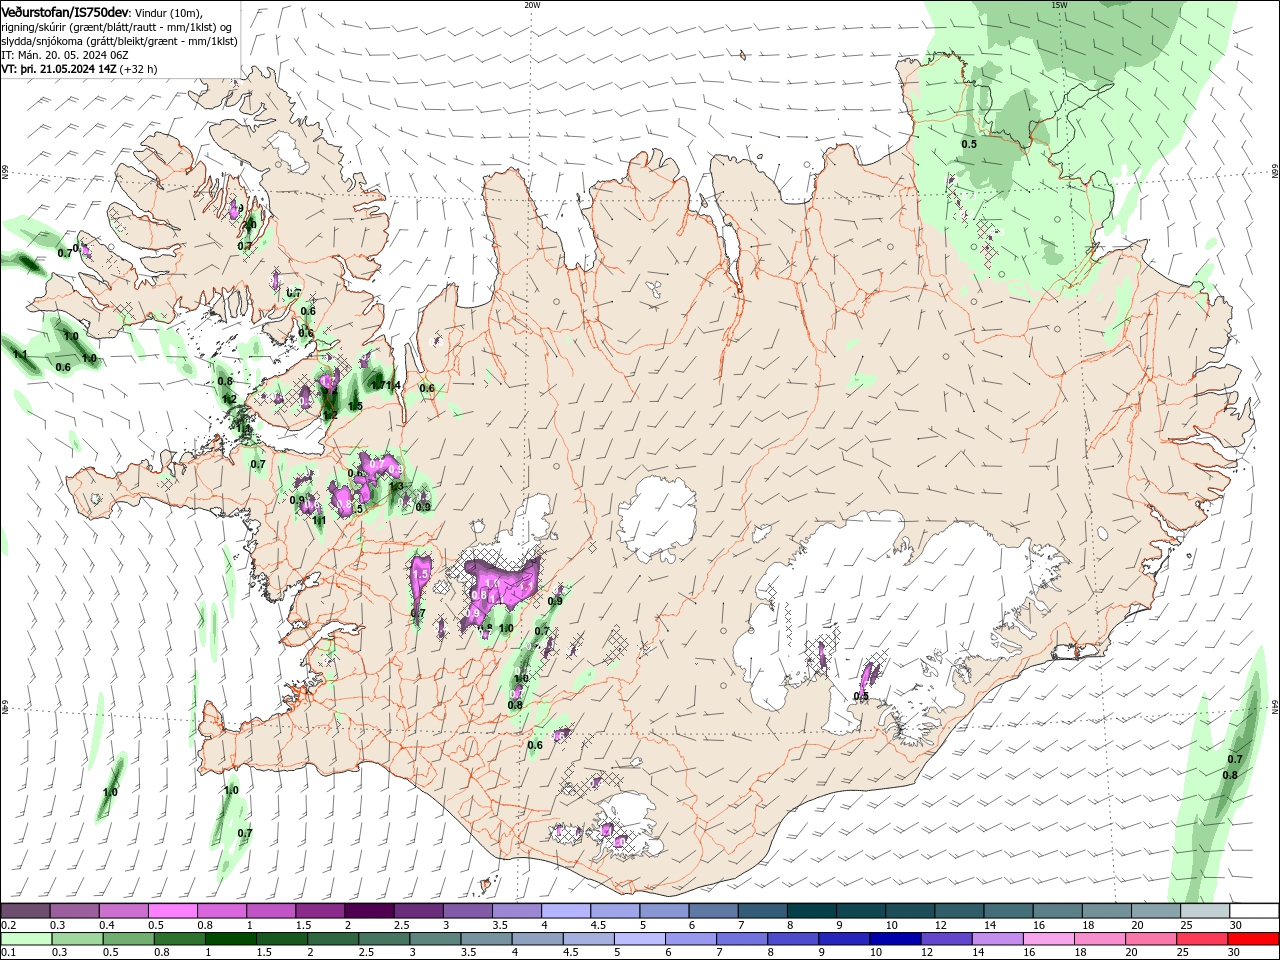Select lower rain legend swatch for 3
Screen dimensions: 1280x960
click(435, 939)
